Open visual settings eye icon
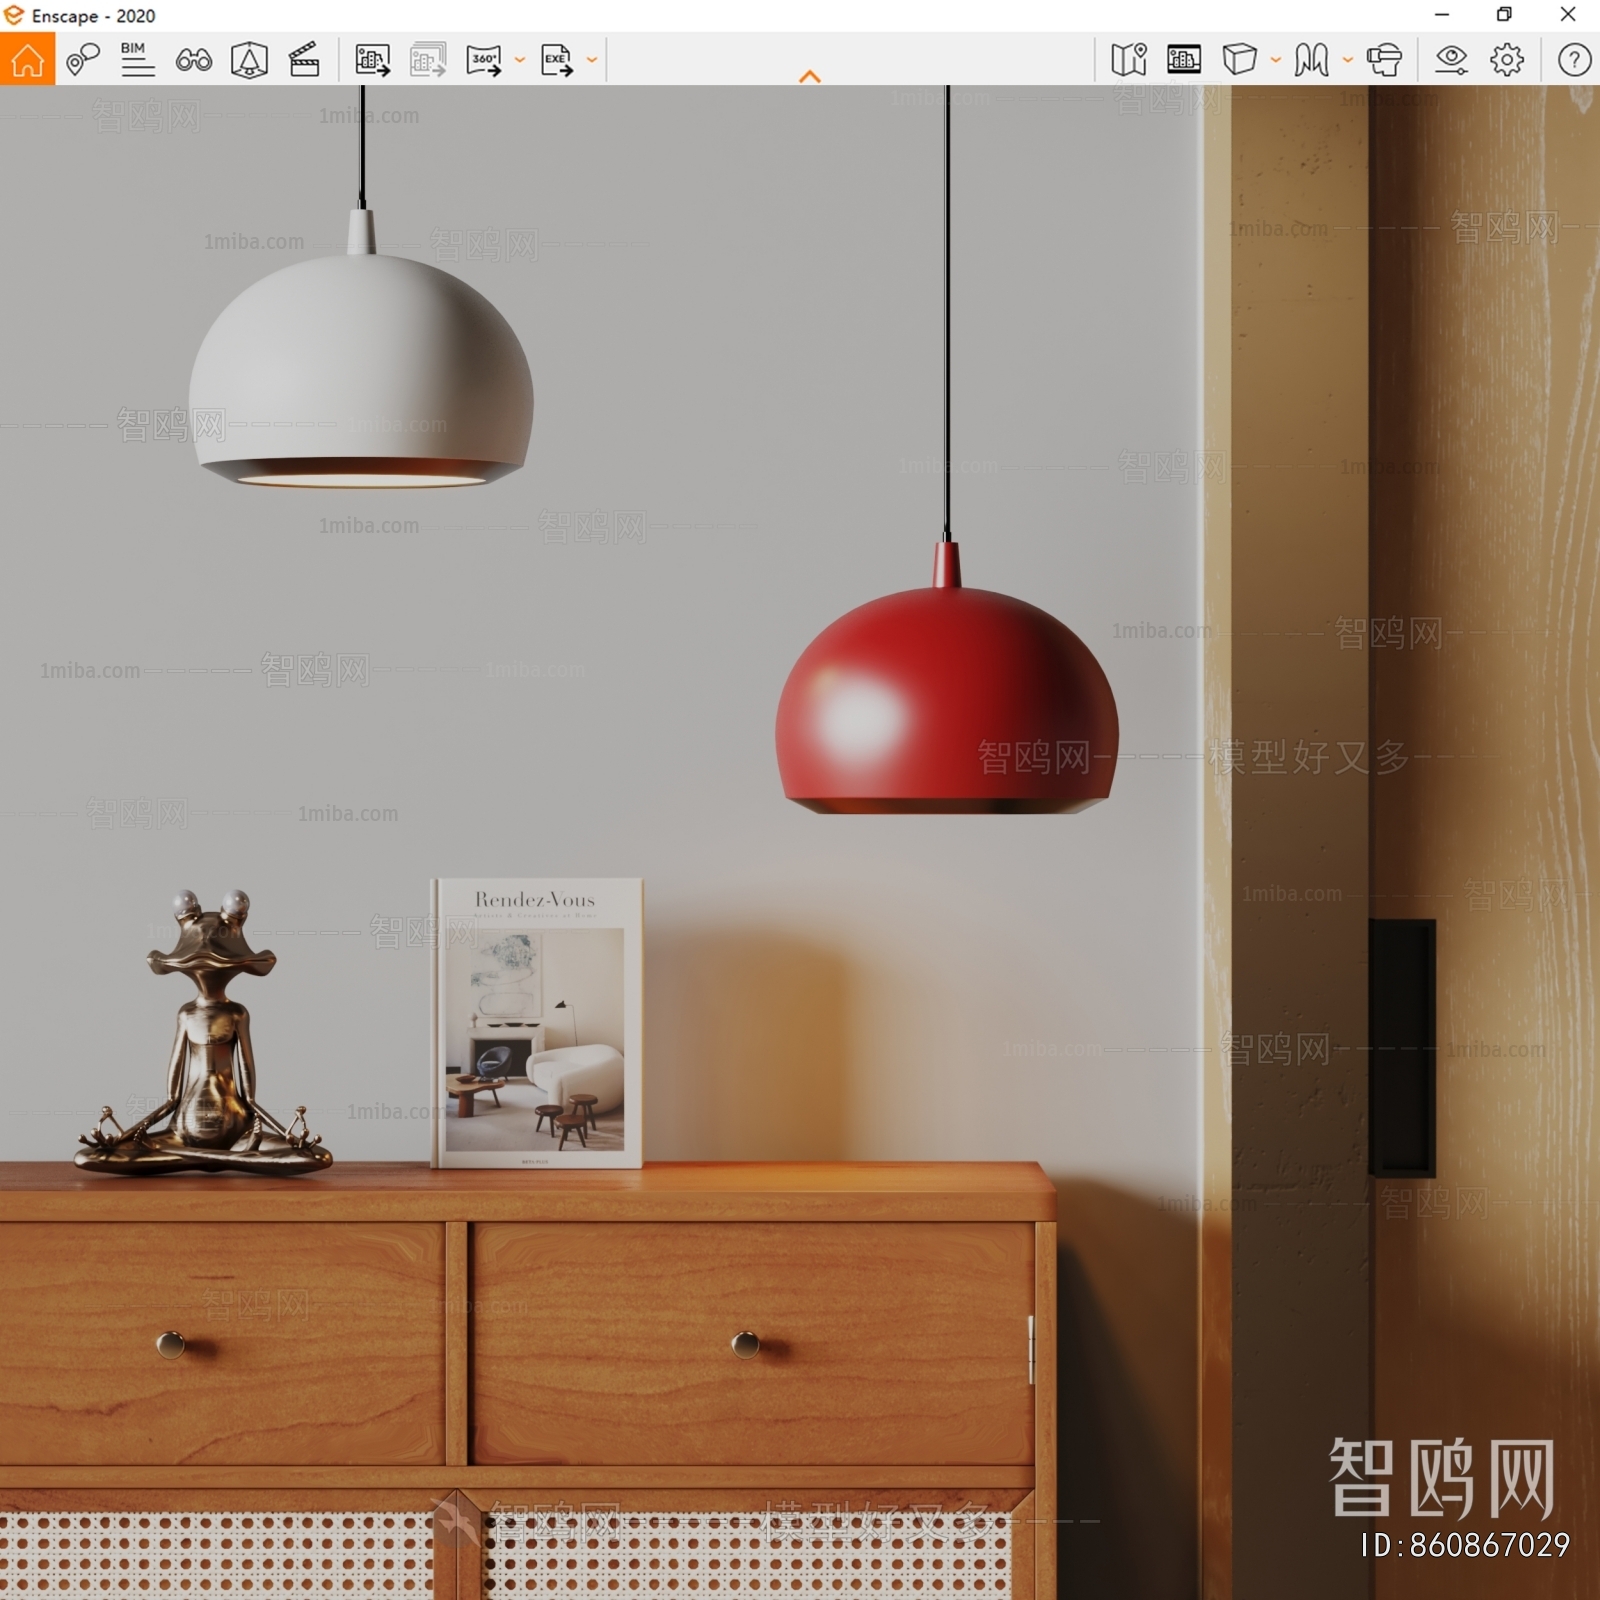 (1451, 60)
